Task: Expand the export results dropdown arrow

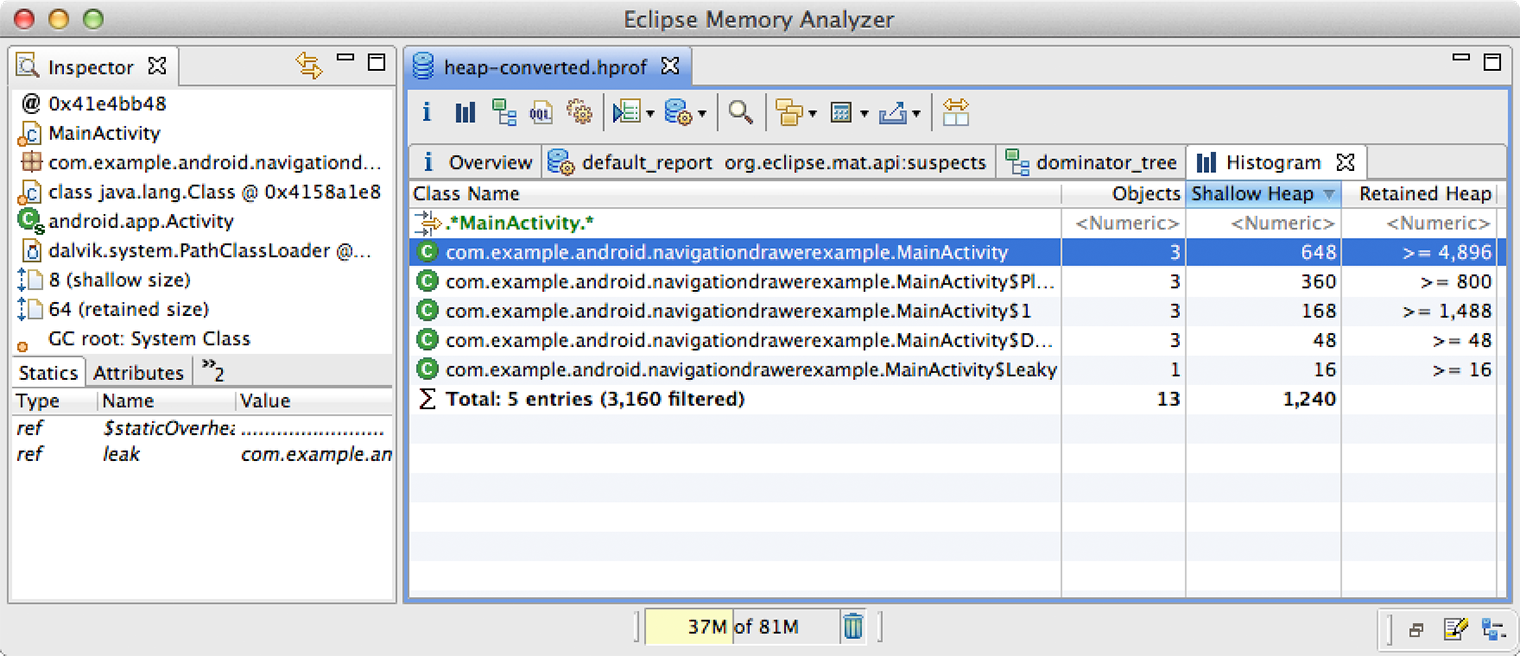Action: point(916,114)
